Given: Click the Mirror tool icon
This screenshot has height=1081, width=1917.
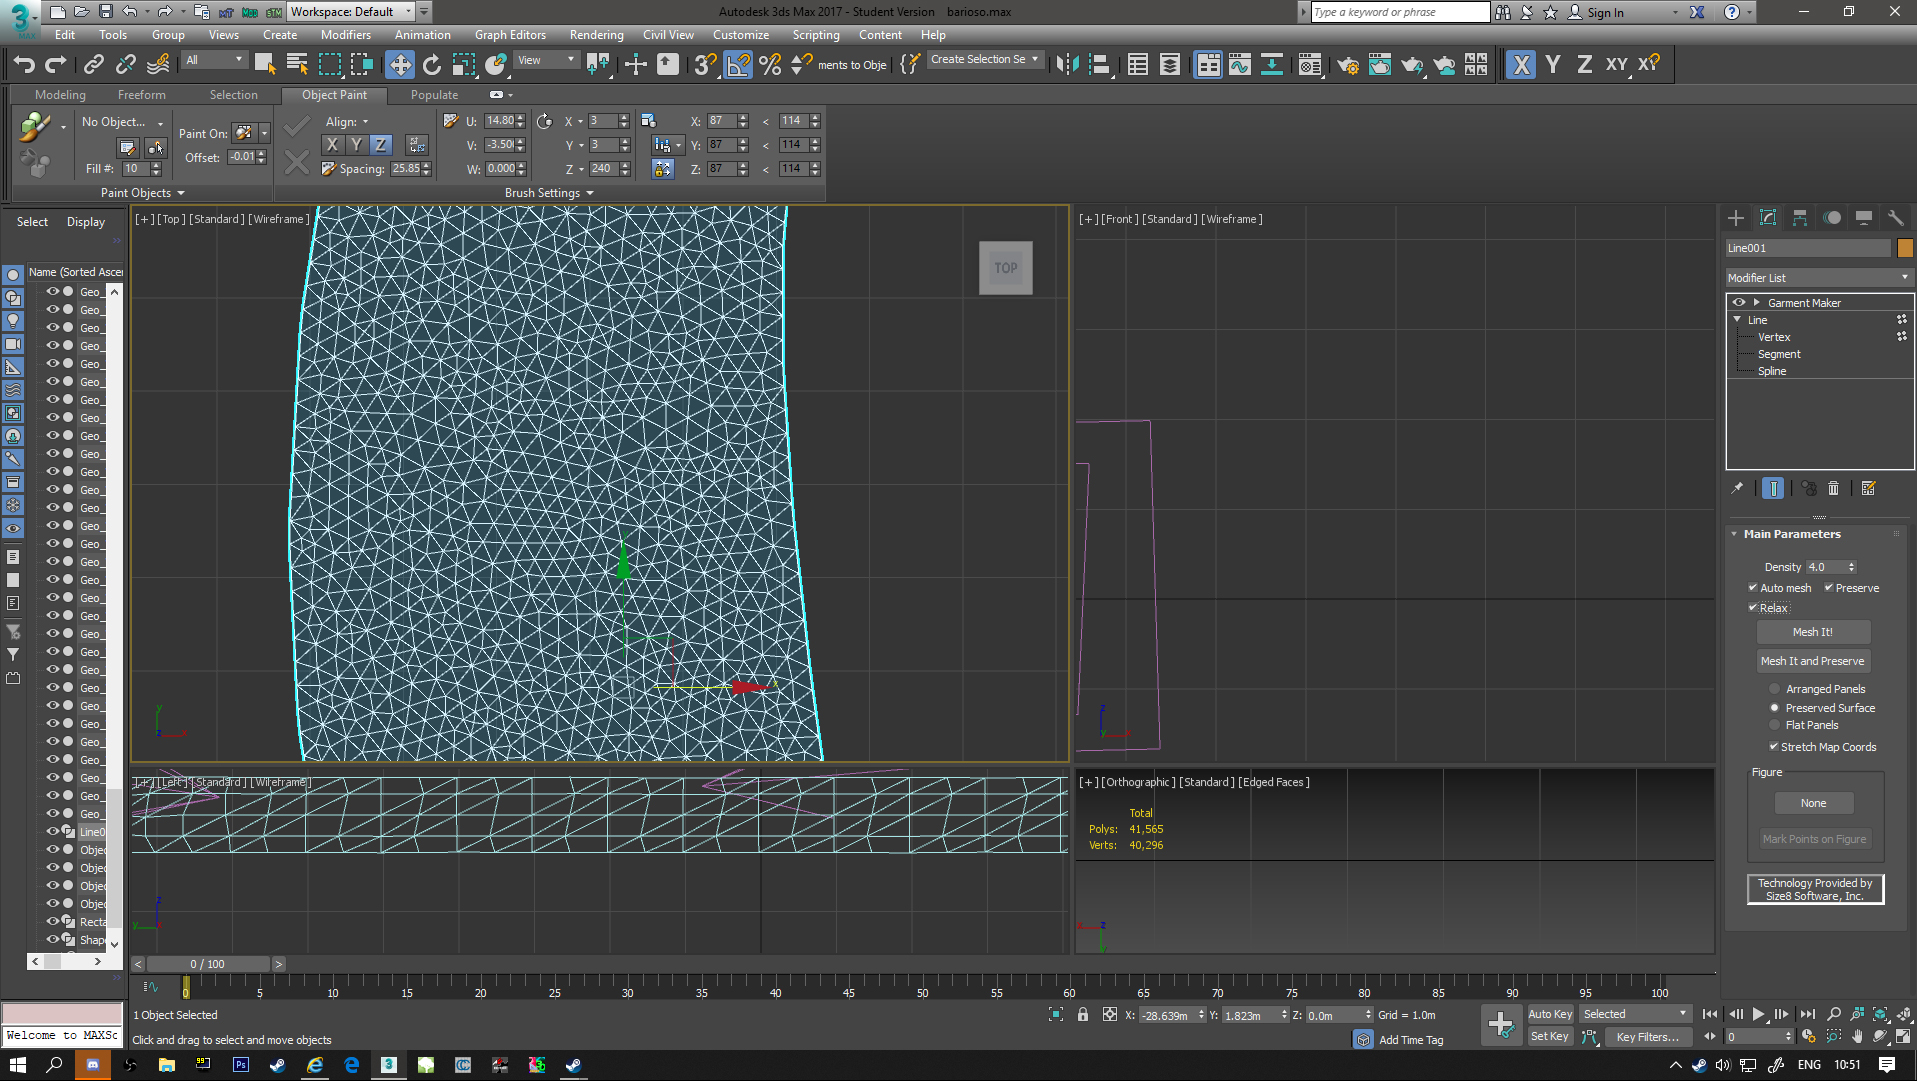Looking at the screenshot, I should coord(1068,65).
